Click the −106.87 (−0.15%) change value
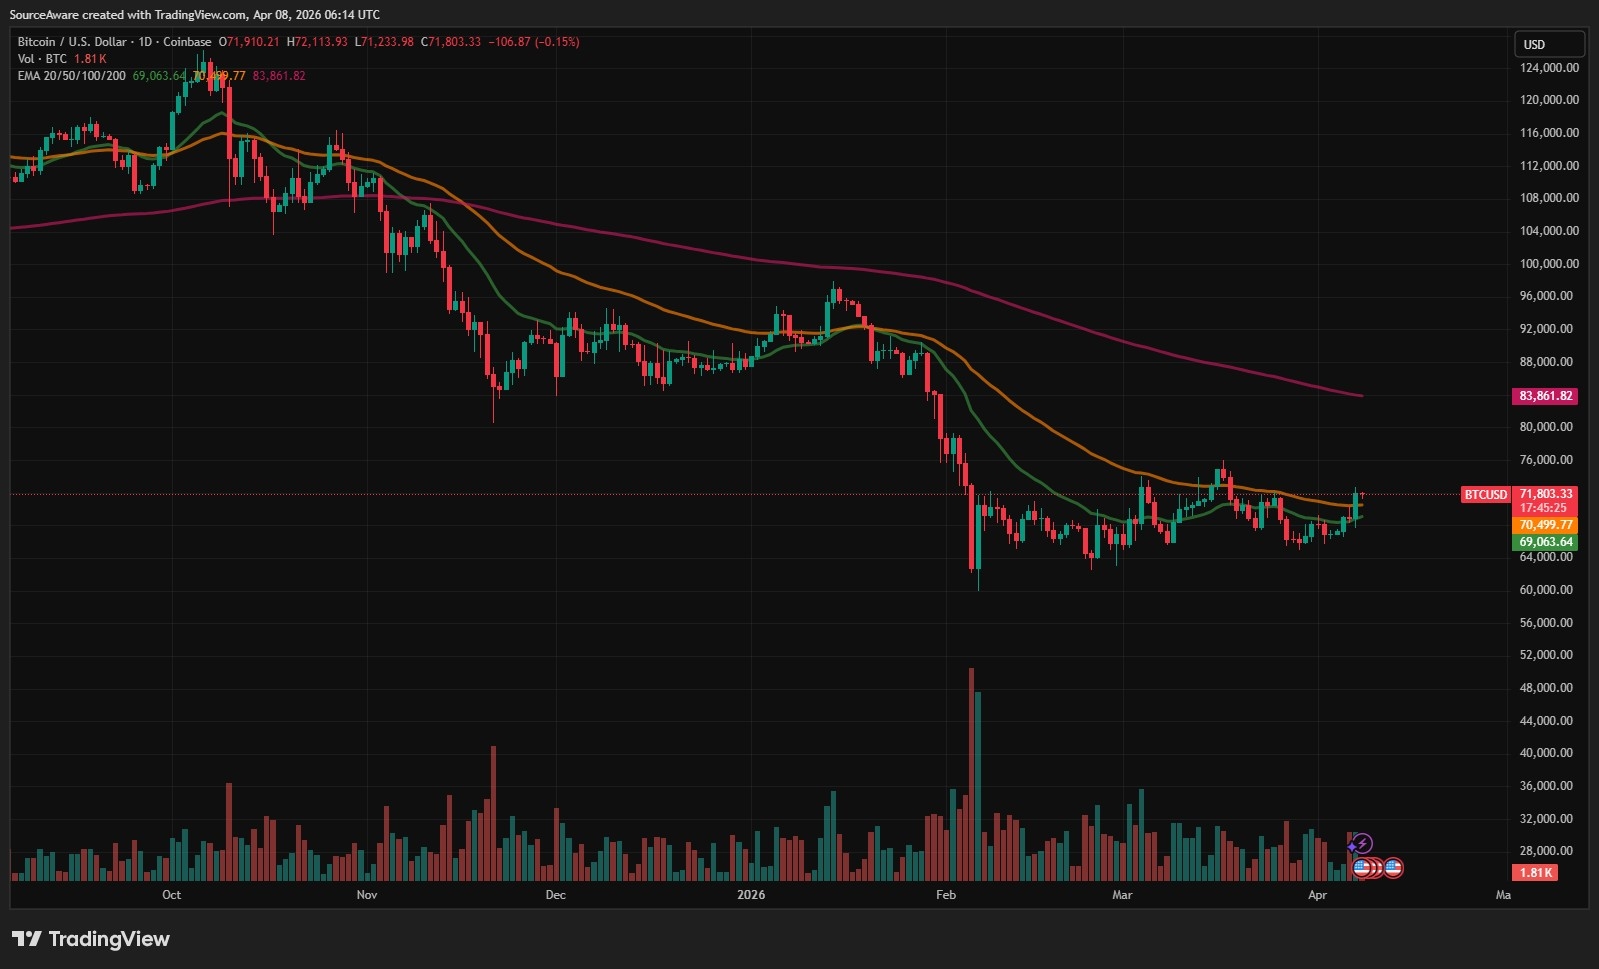This screenshot has width=1599, height=969. click(x=533, y=42)
